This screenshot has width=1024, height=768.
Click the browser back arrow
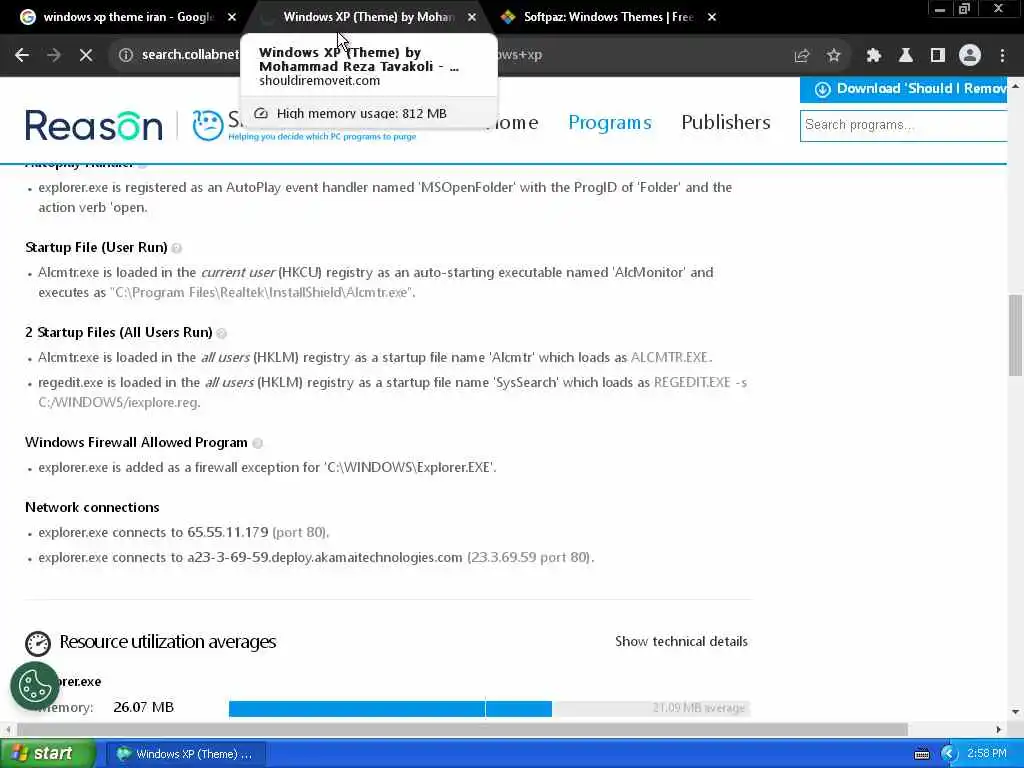pos(22,55)
